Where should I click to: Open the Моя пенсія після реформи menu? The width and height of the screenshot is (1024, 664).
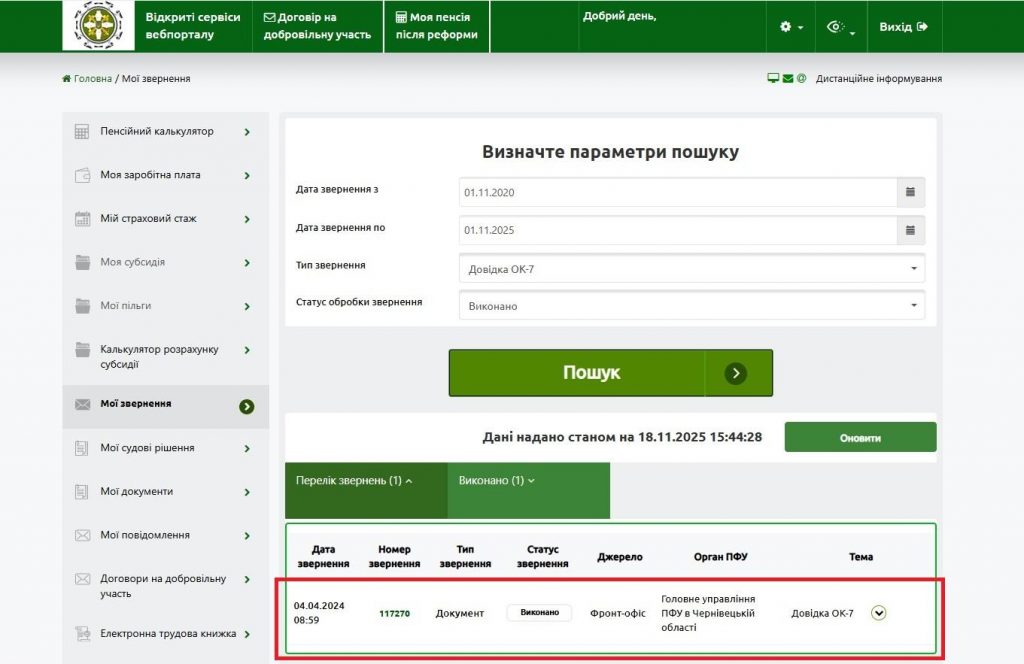coord(436,25)
